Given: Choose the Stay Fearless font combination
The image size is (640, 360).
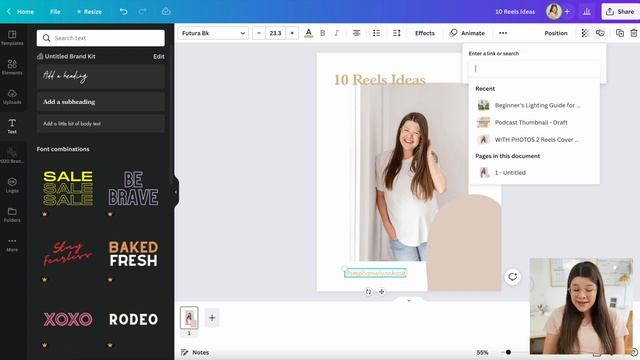Looking at the screenshot, I should (68, 253).
